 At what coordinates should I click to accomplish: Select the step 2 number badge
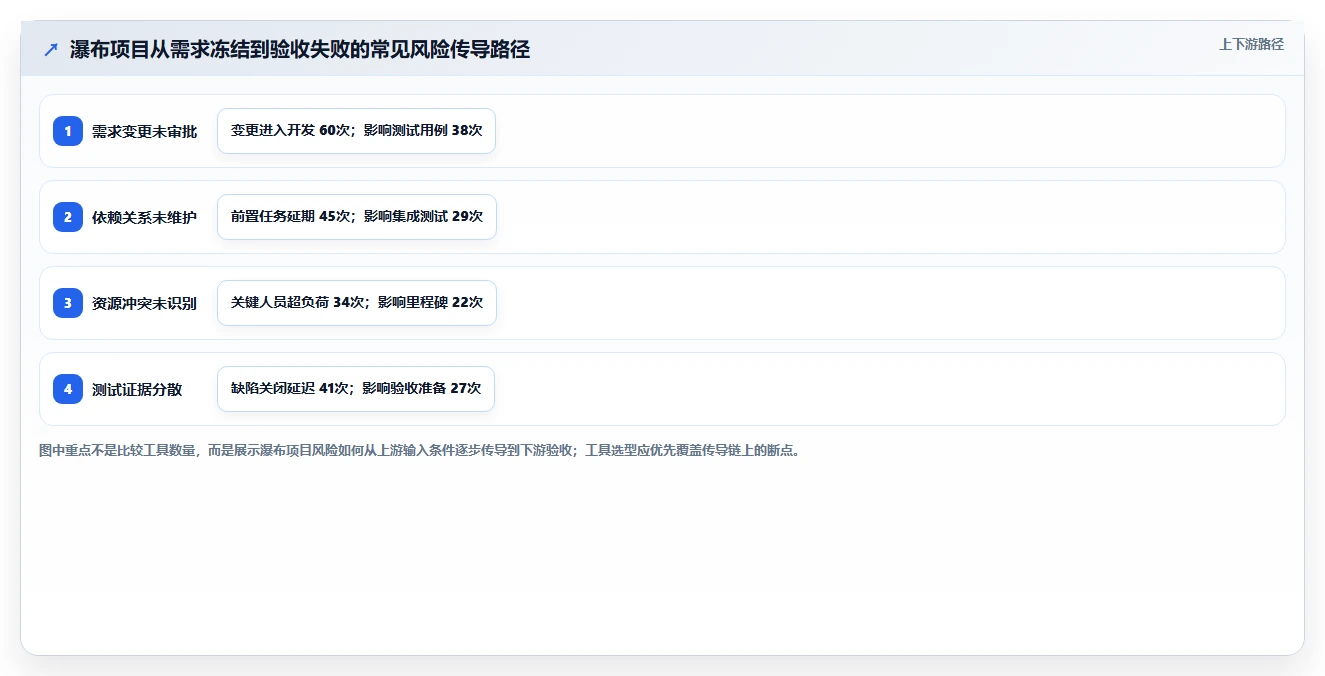click(68, 217)
